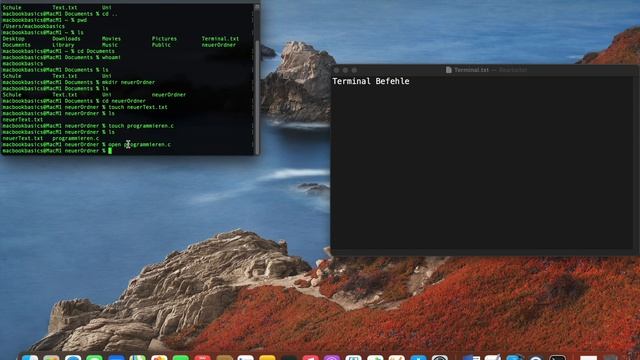Click the green cursor block on the last prompt
This screenshot has height=360, width=640.
tap(110, 151)
